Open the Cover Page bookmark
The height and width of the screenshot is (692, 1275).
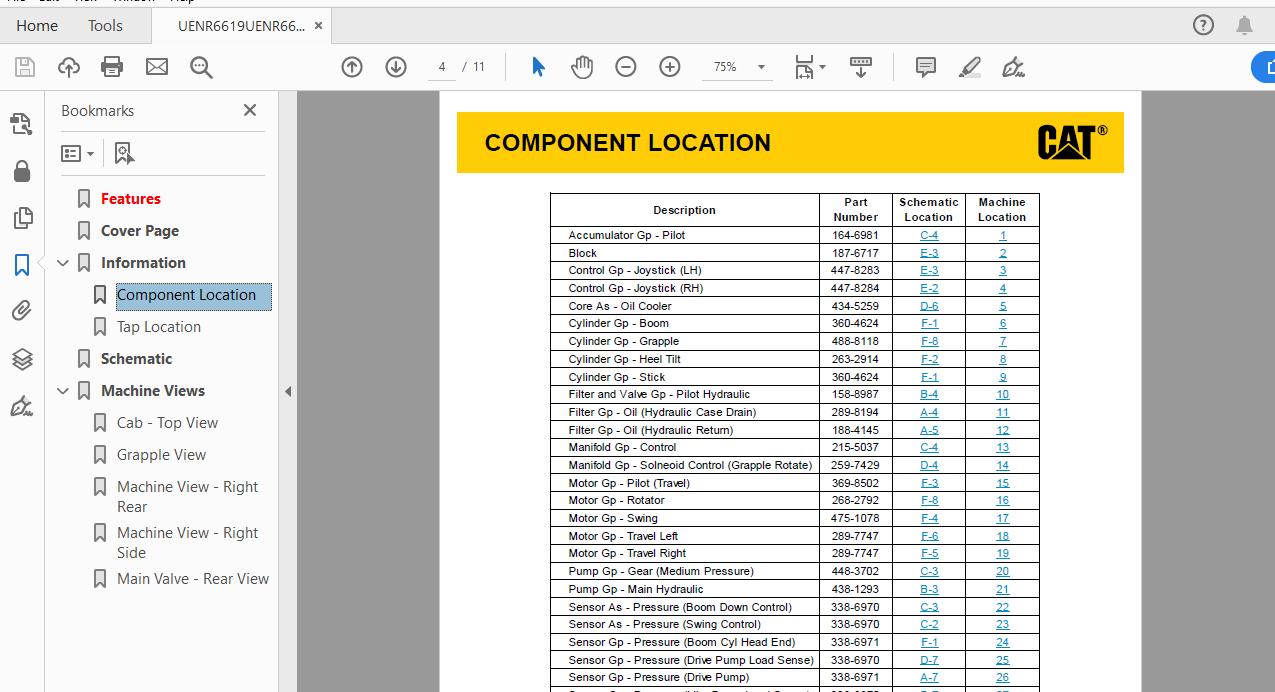pos(140,231)
